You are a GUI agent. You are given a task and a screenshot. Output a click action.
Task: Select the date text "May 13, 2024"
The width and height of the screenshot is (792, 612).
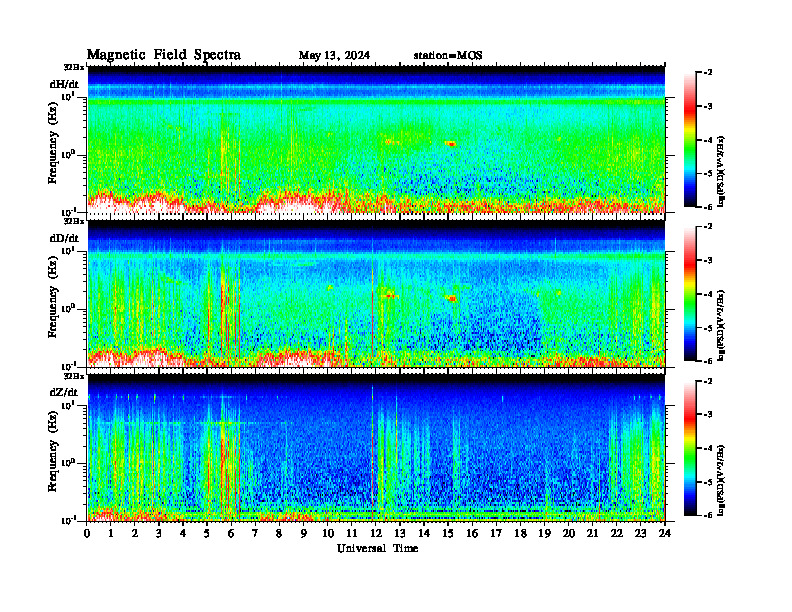334,55
